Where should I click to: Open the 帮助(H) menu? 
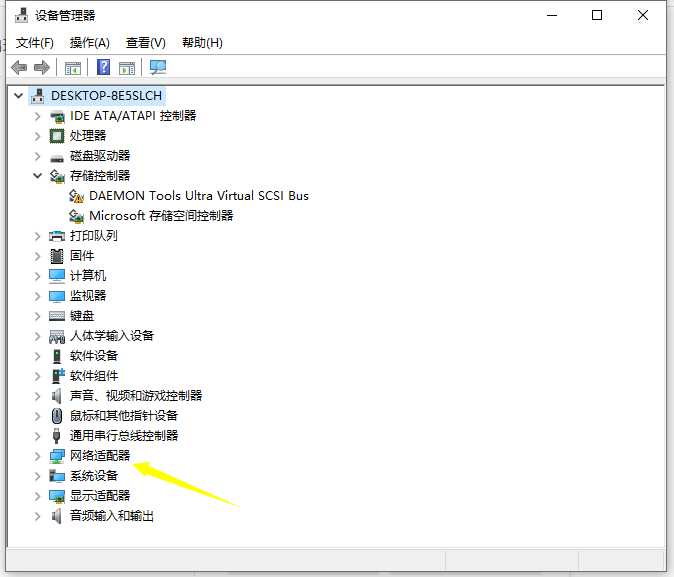[x=202, y=43]
